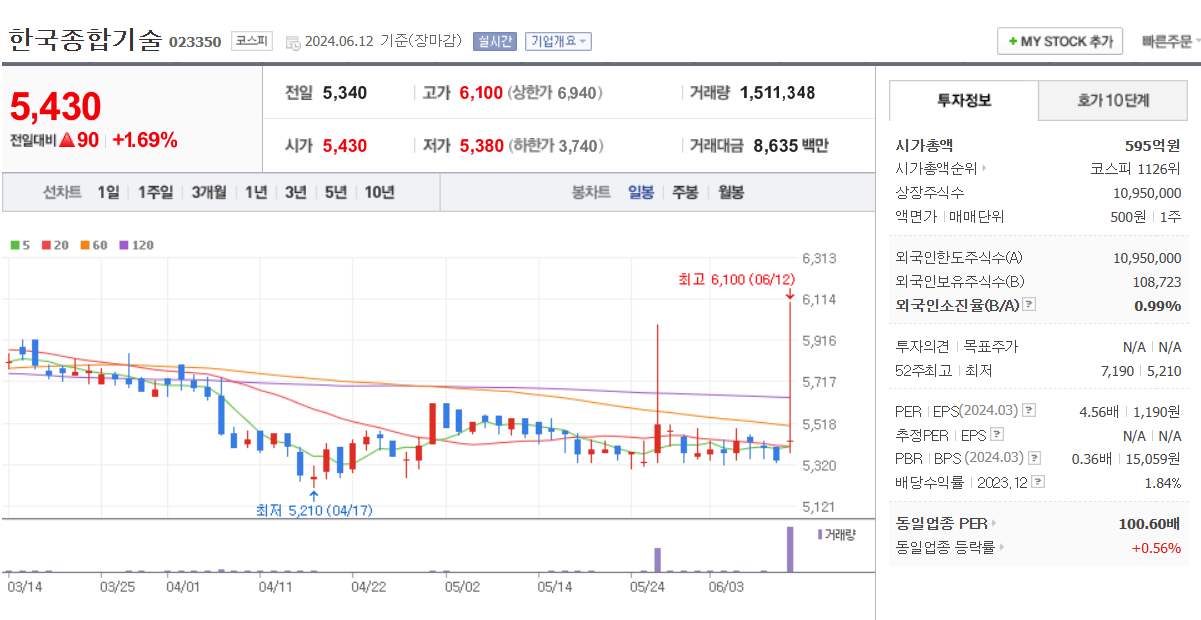Image resolution: width=1201 pixels, height=620 pixels.
Task: Click the +1.69% change rate
Action: 145,140
